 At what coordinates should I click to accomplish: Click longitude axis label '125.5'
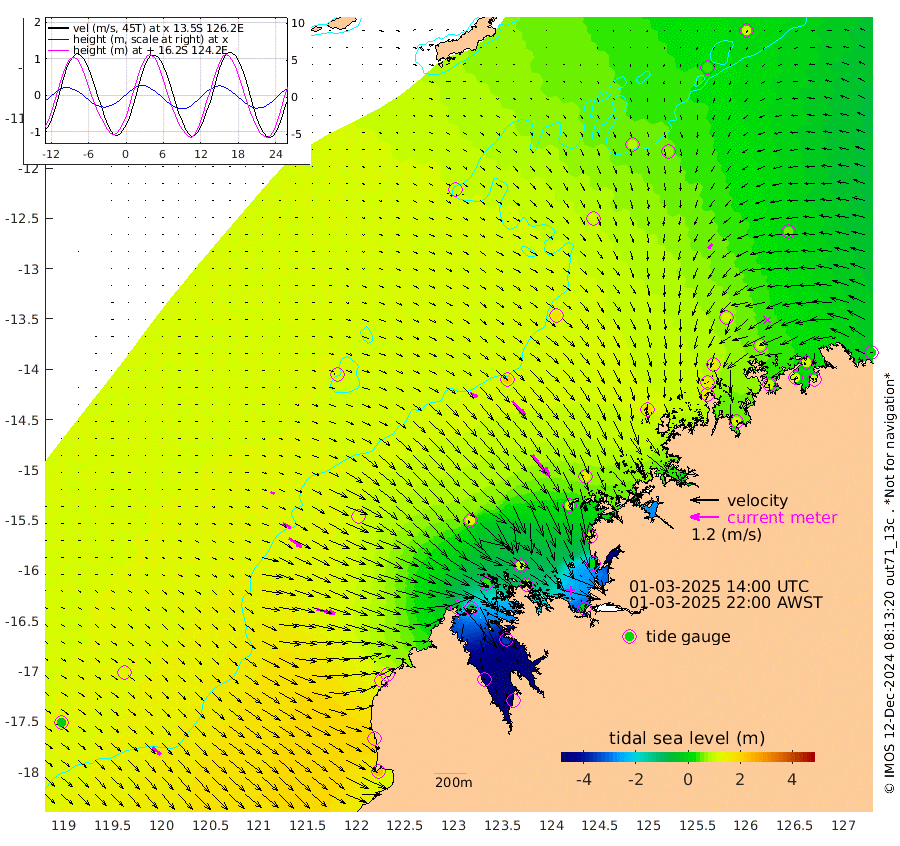tap(697, 826)
